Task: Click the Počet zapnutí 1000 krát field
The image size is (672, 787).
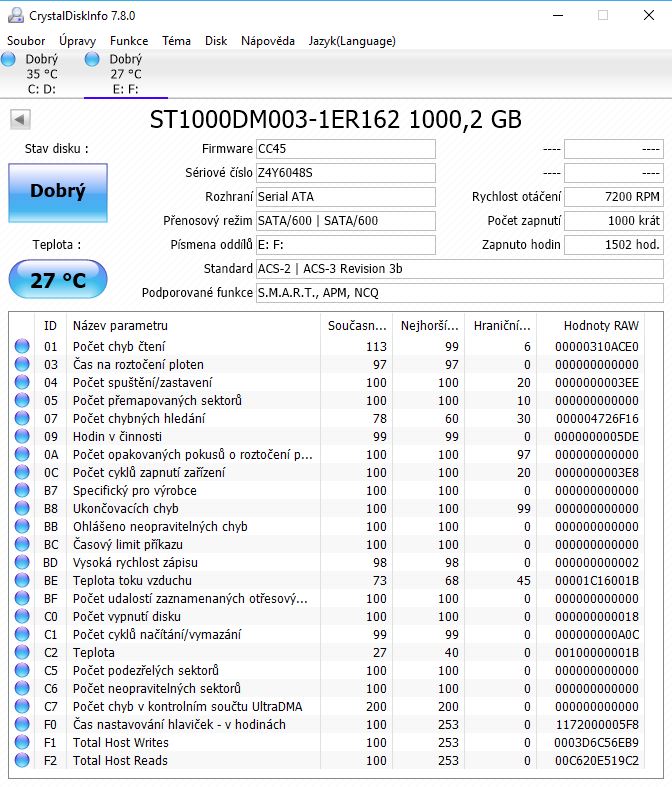Action: (x=613, y=221)
